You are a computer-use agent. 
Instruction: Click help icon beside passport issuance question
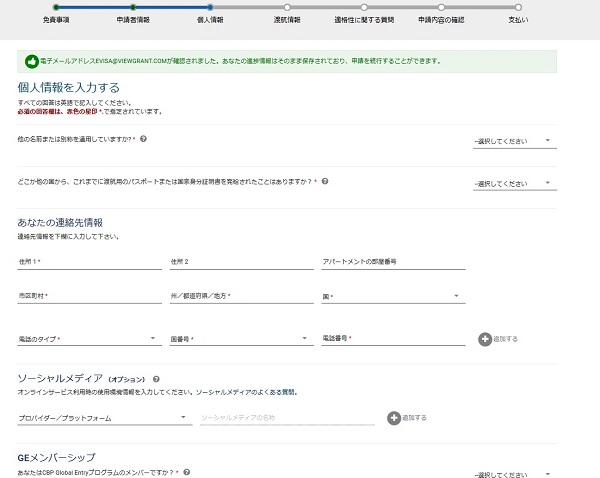pyautogui.click(x=324, y=182)
